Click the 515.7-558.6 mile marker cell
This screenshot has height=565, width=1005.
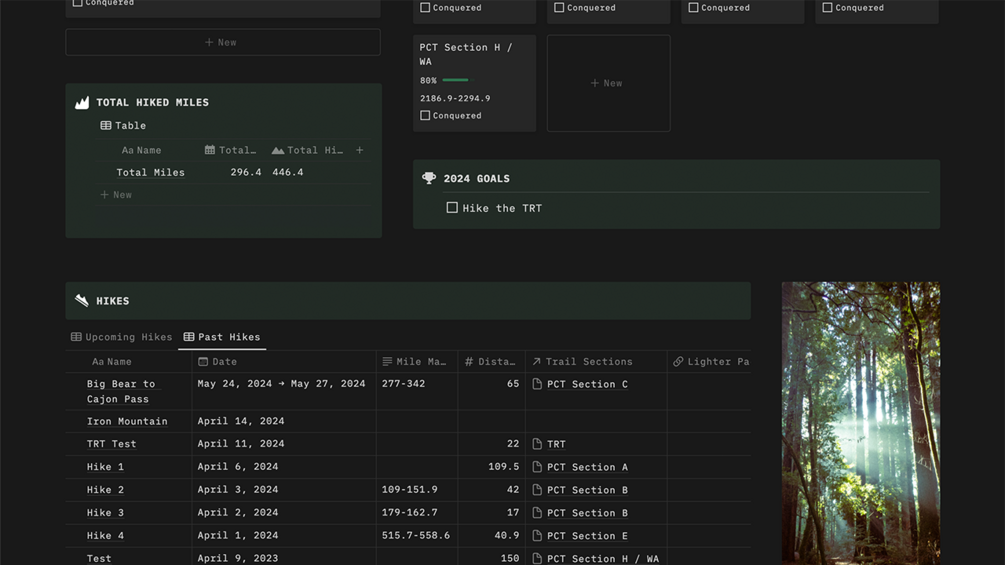pyautogui.click(x=416, y=535)
